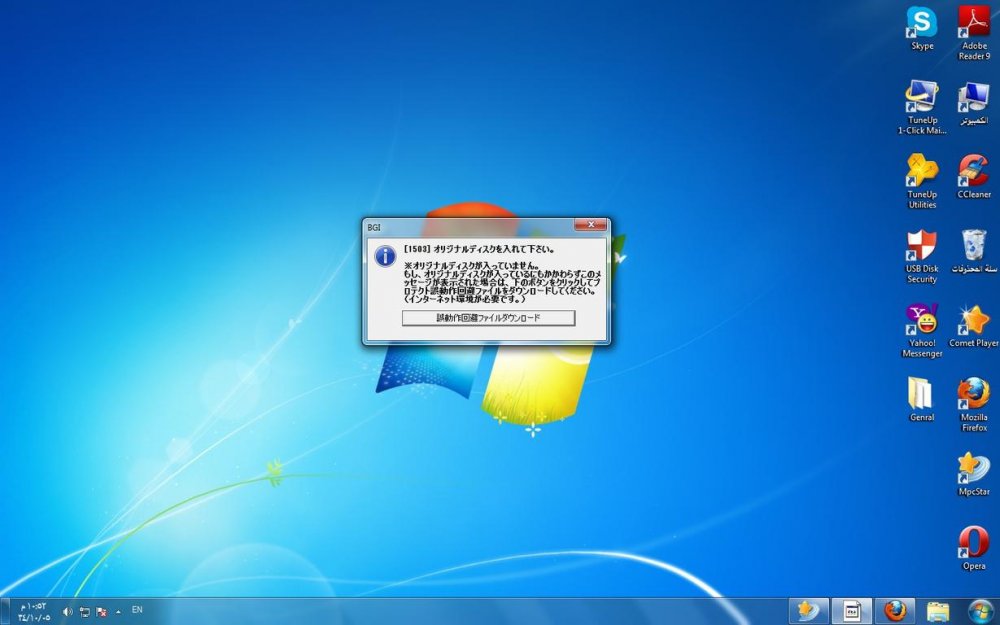Open the Genral folder
The image size is (1000, 625).
coord(921,395)
